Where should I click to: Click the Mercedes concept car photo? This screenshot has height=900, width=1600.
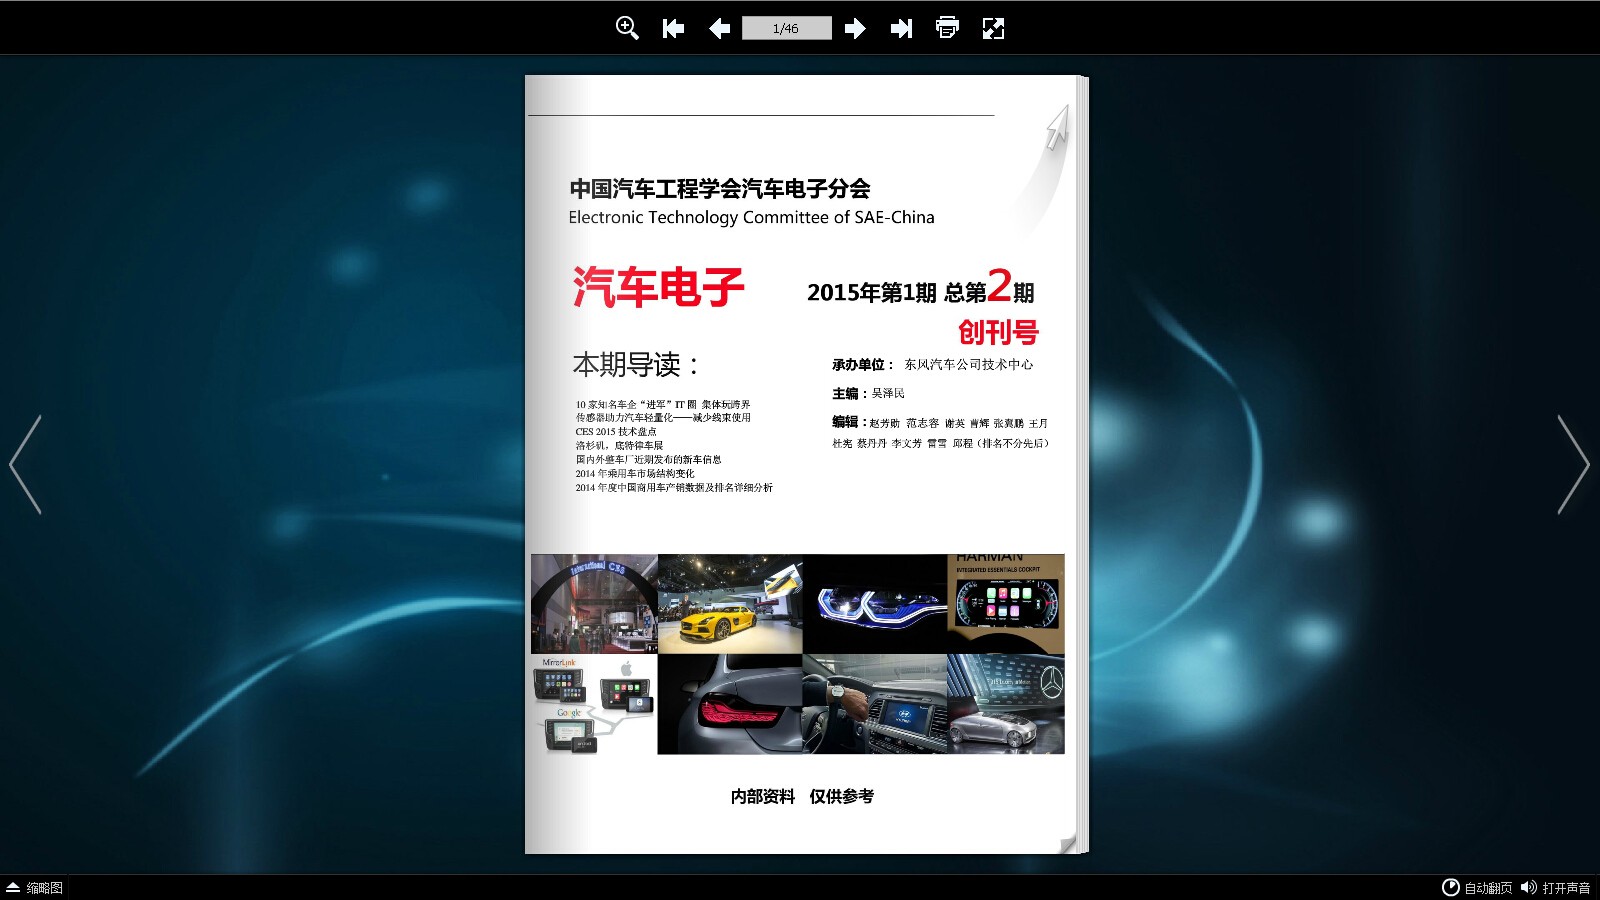[x=1006, y=704]
